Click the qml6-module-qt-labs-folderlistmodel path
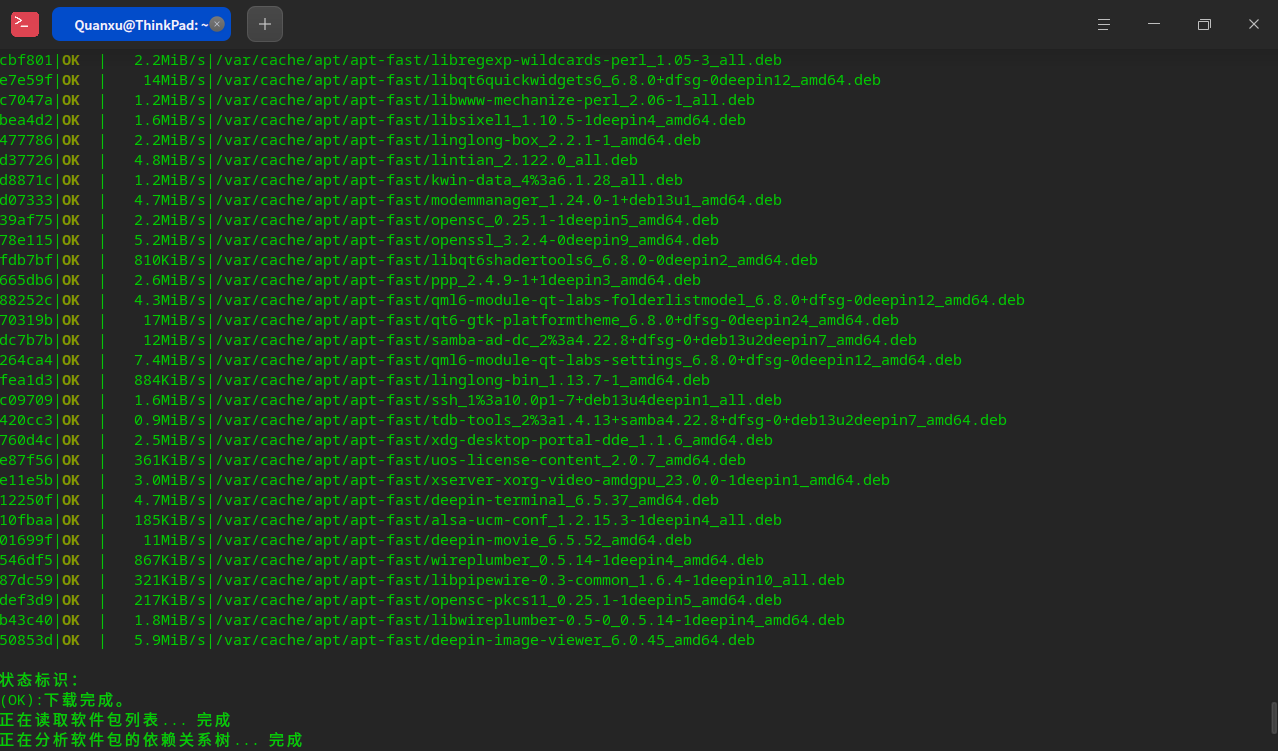 coord(620,300)
